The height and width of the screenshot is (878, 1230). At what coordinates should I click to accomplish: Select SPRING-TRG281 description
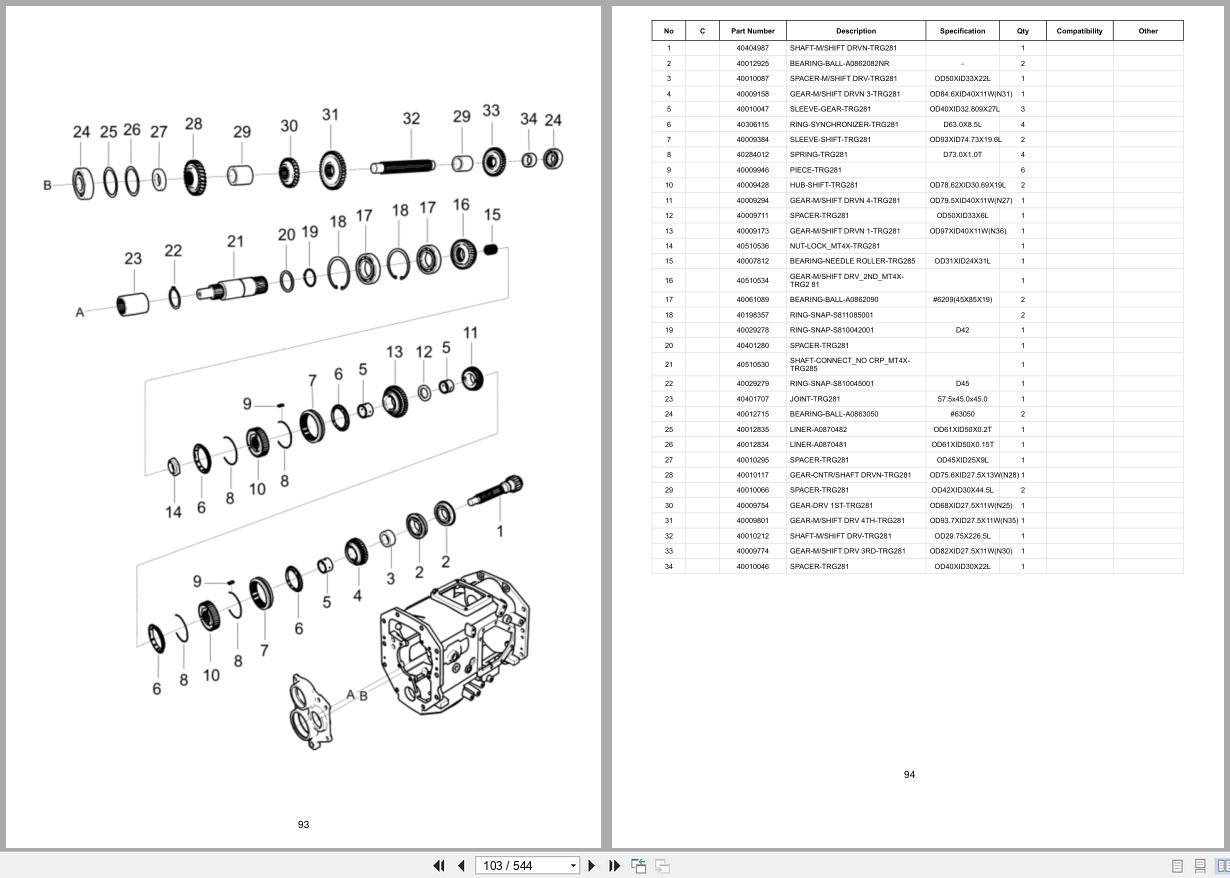click(818, 155)
